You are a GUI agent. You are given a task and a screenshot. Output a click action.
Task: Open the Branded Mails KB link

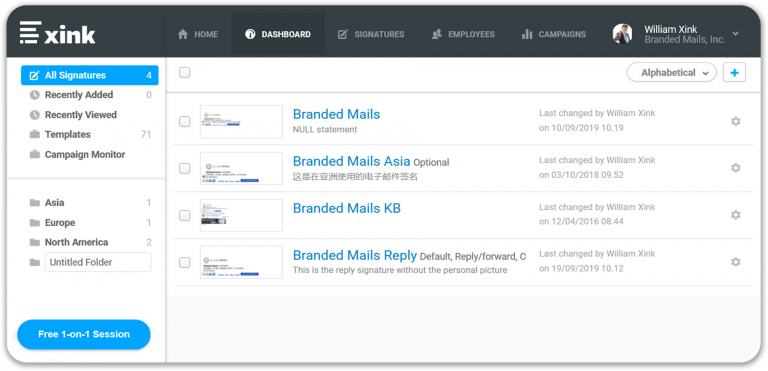347,208
